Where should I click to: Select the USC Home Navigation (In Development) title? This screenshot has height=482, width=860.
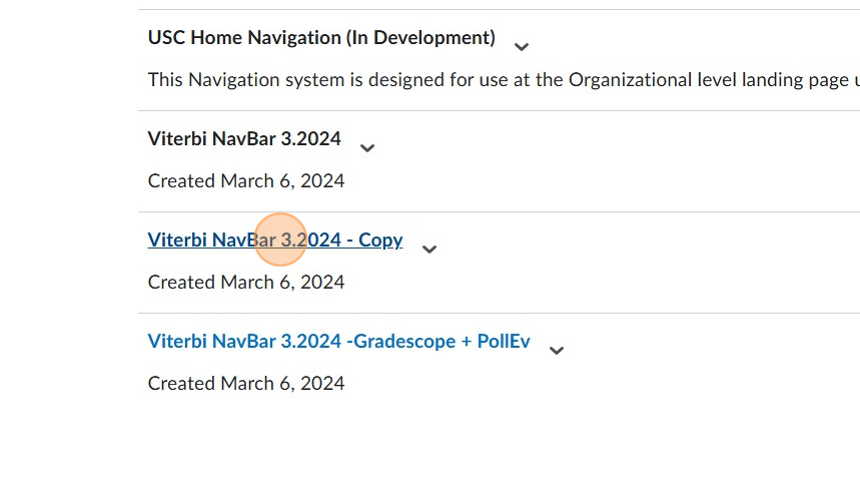pos(321,38)
